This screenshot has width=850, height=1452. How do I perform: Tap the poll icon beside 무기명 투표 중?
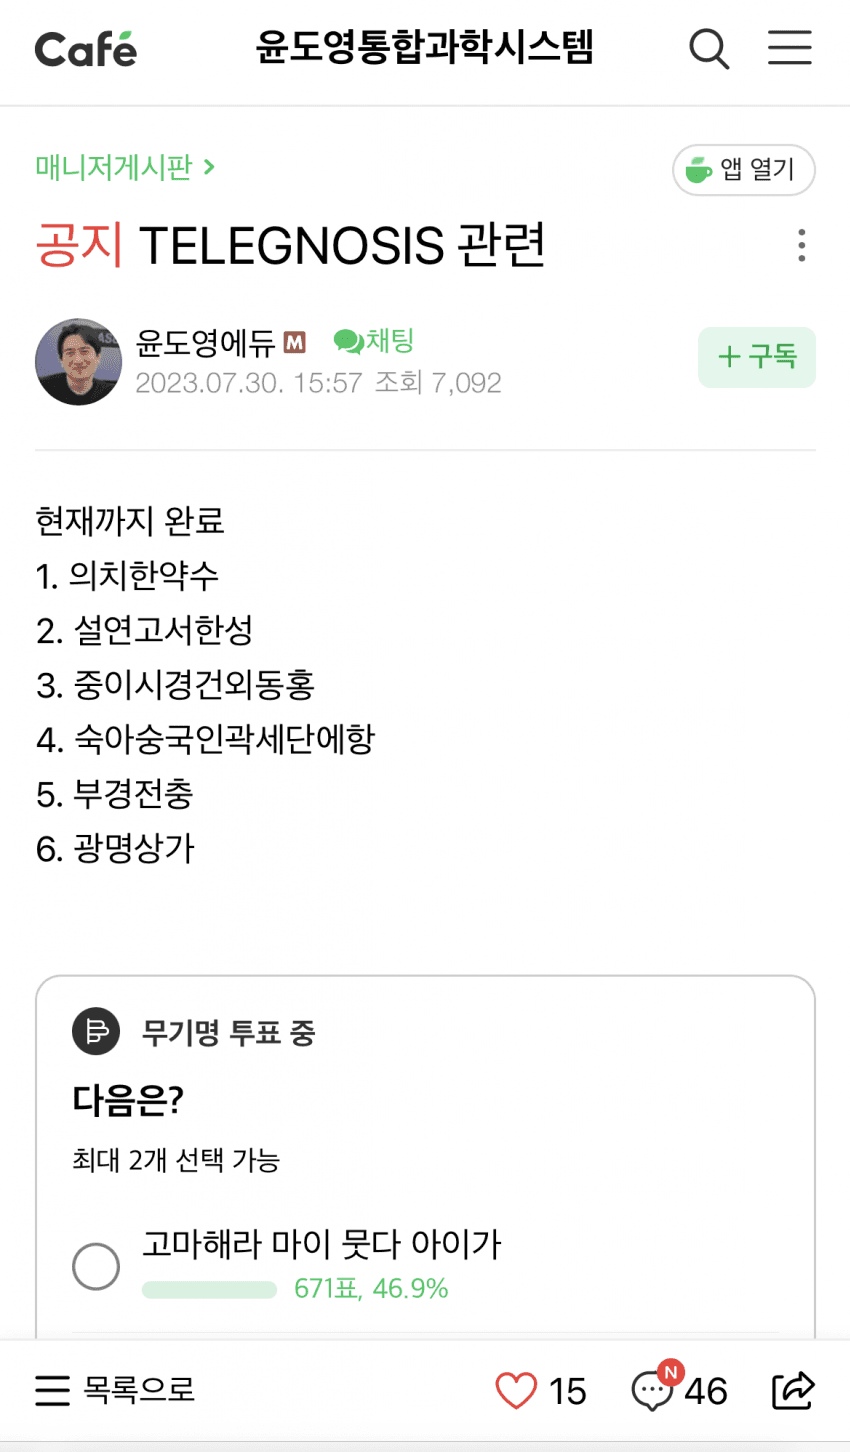tap(96, 1032)
